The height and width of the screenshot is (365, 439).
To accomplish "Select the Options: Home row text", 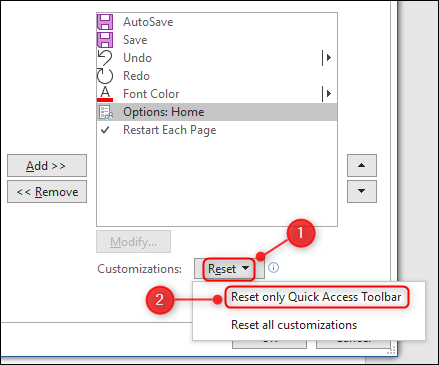I will point(164,112).
